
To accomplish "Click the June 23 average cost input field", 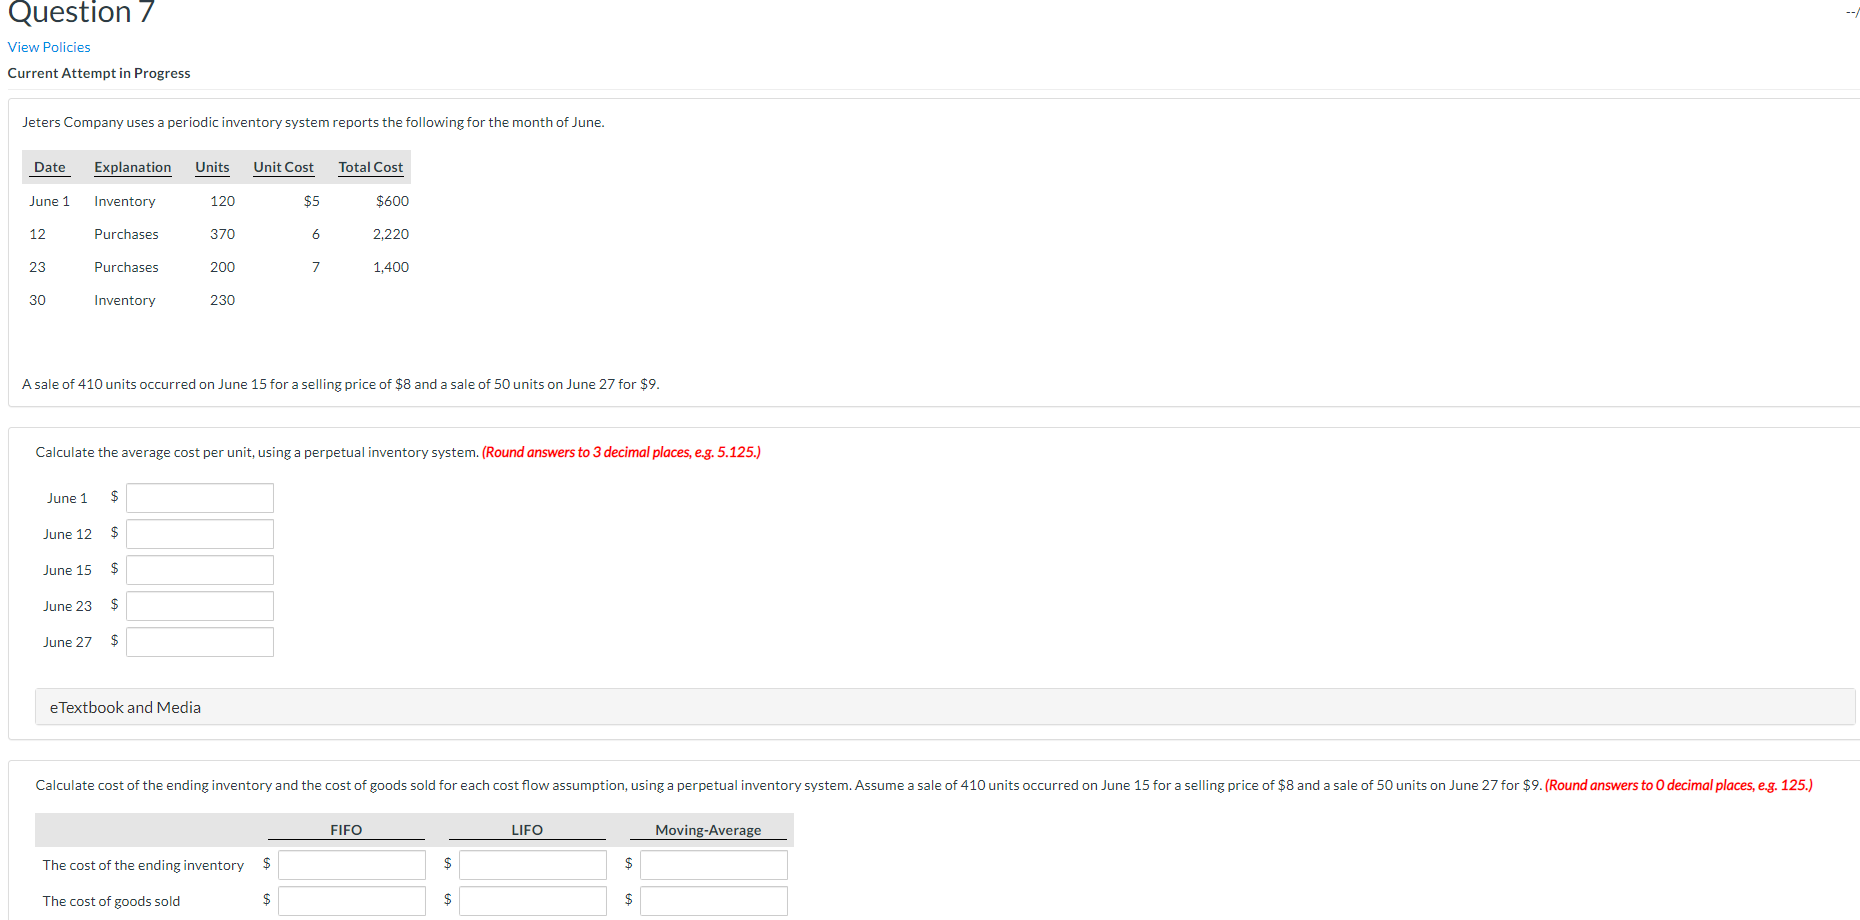I will 198,605.
